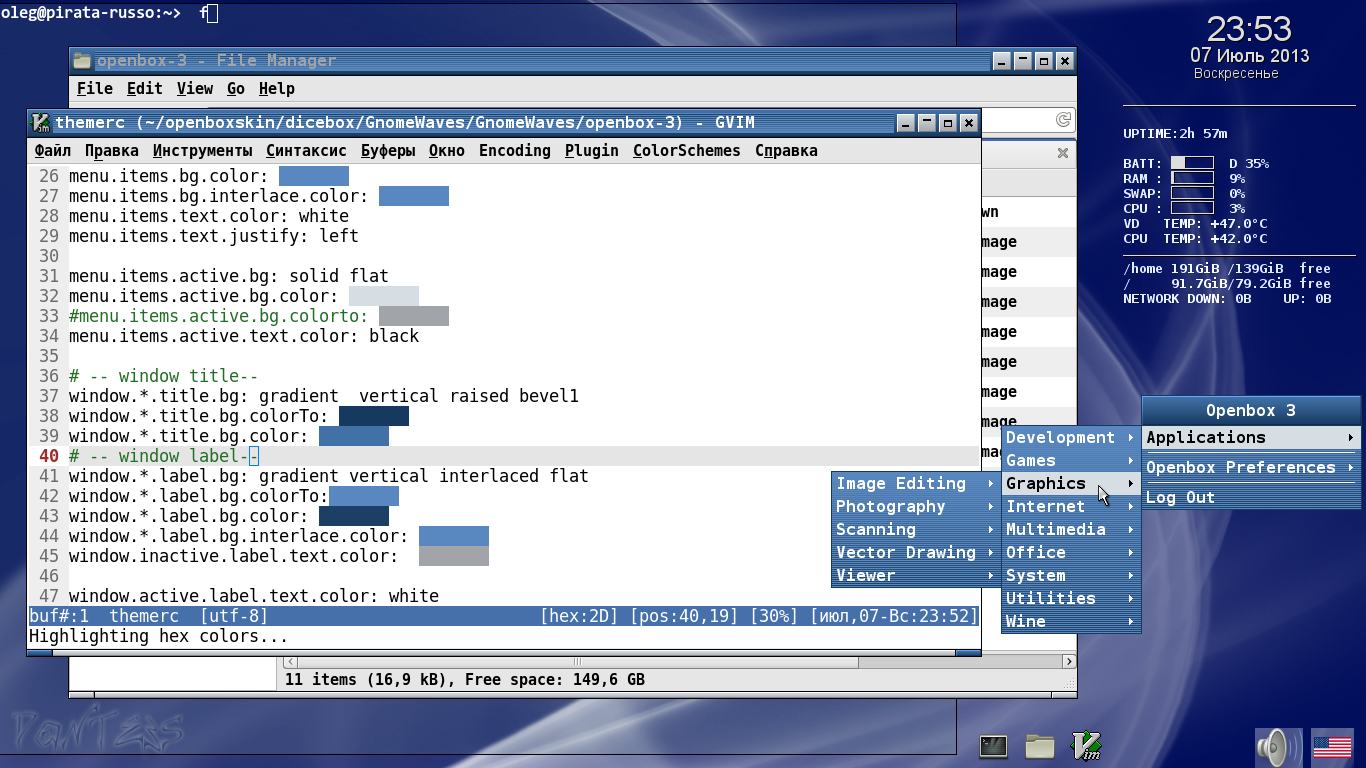1366x768 pixels.
Task: Click the gray swatch on commented line 33
Action: (x=414, y=316)
